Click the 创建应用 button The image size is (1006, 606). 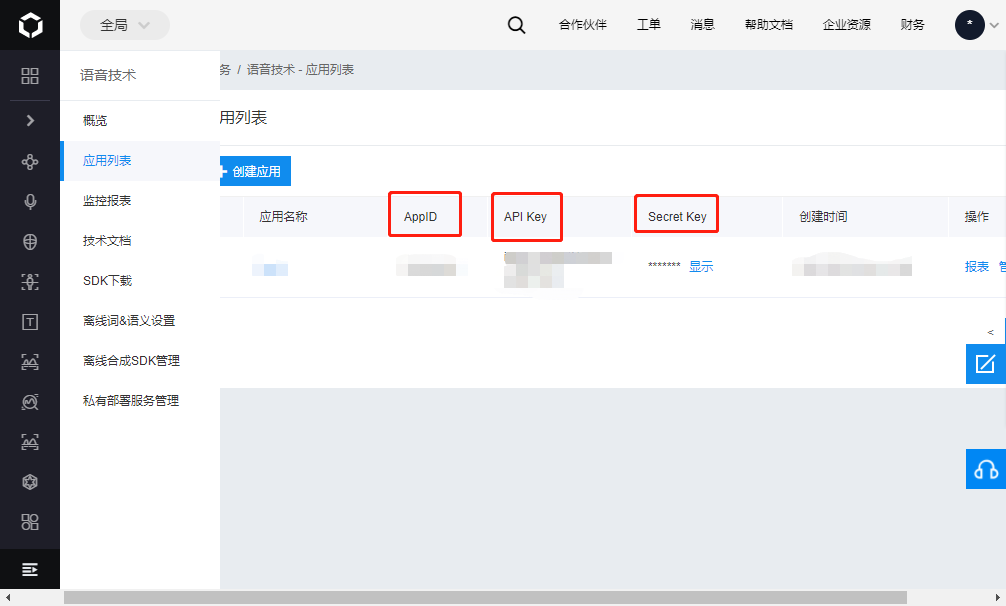pos(254,171)
